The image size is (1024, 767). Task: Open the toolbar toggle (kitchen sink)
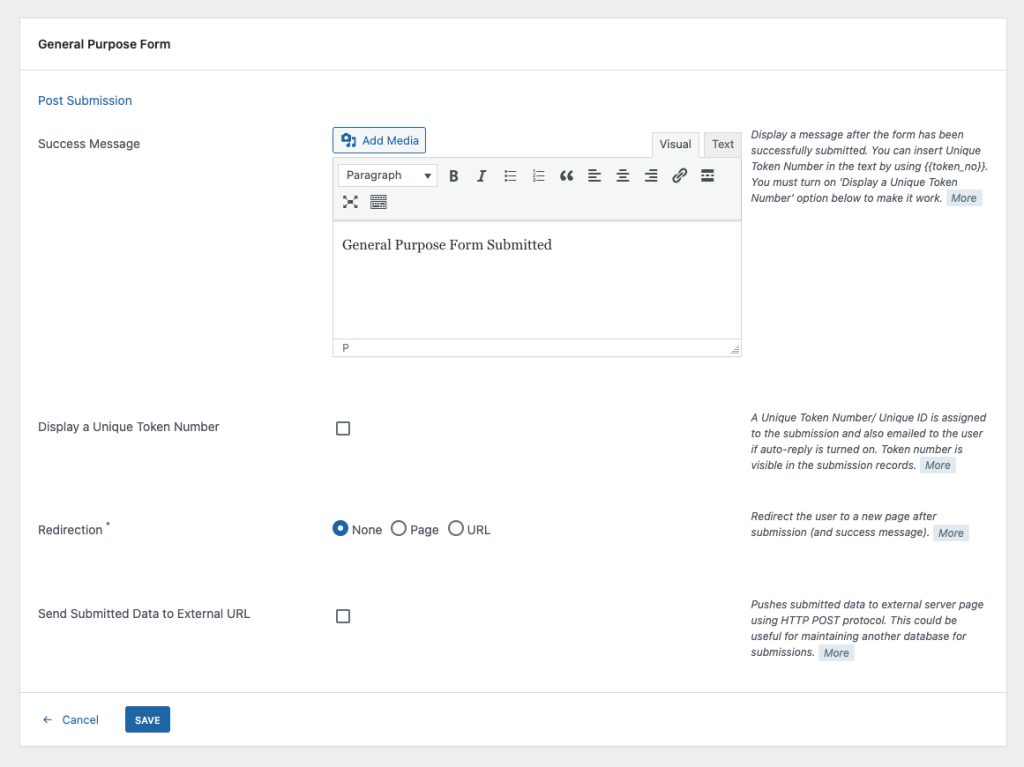coord(378,202)
